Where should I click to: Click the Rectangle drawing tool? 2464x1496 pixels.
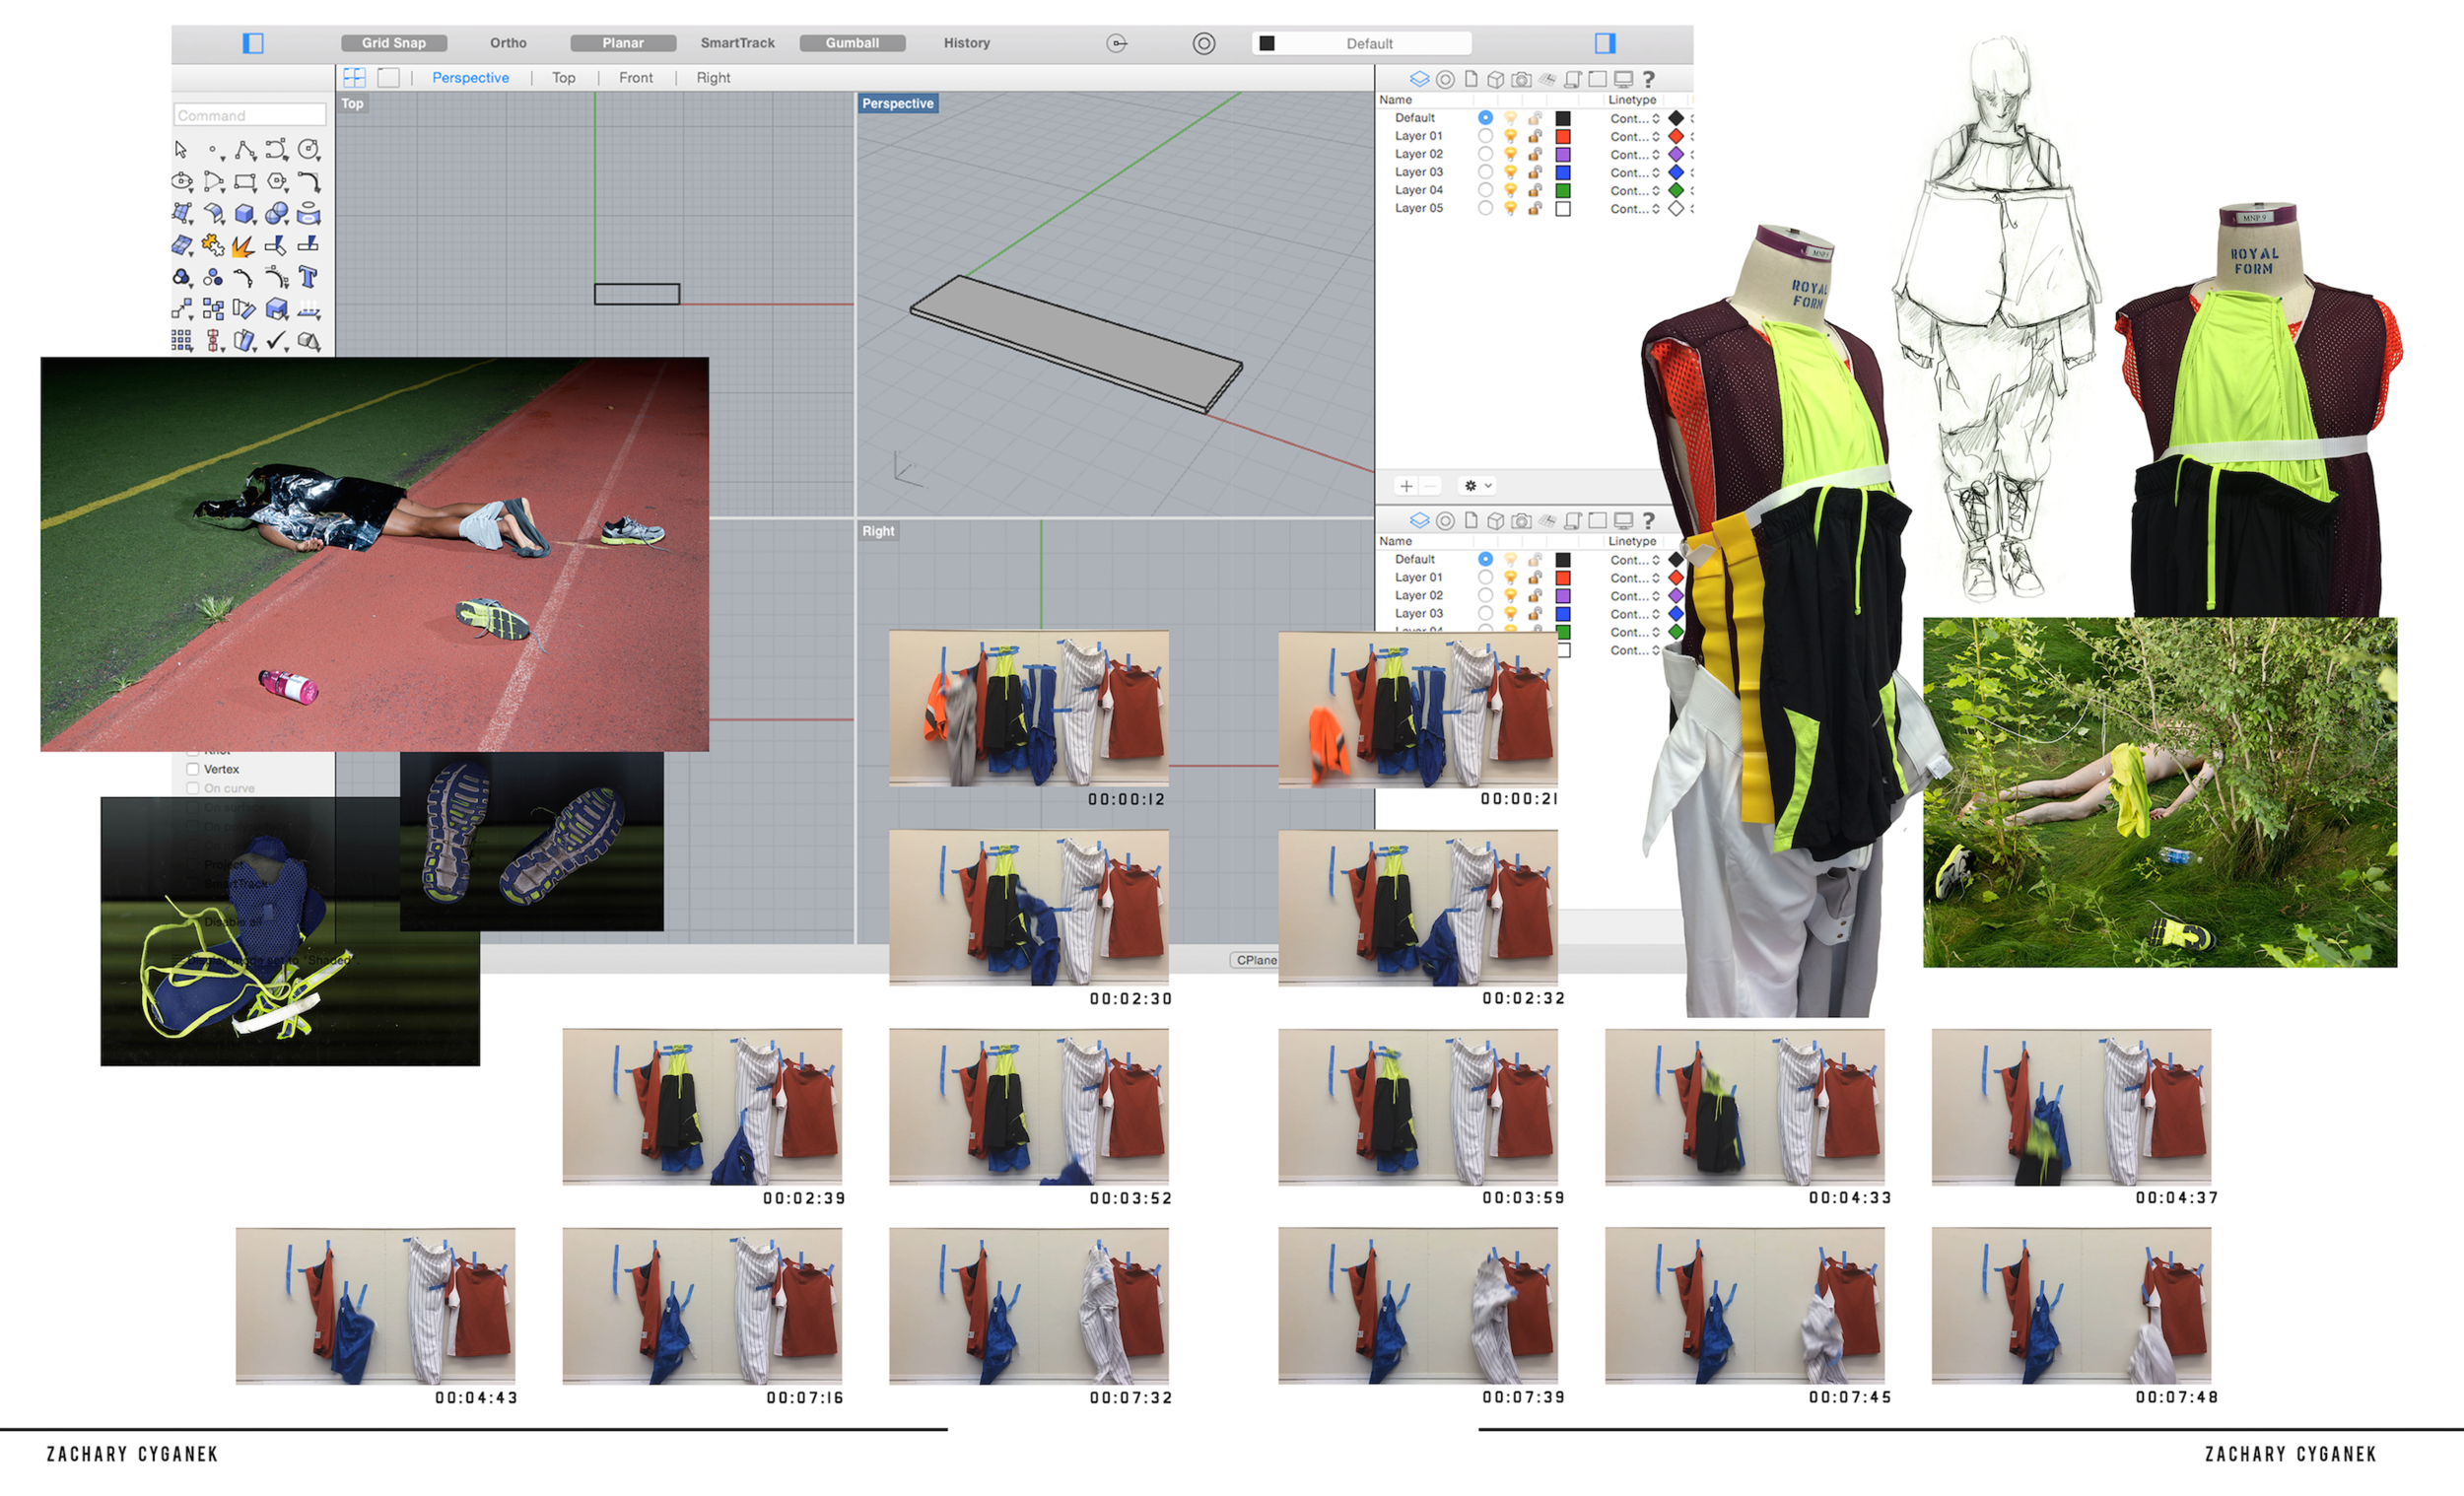pyautogui.click(x=245, y=182)
